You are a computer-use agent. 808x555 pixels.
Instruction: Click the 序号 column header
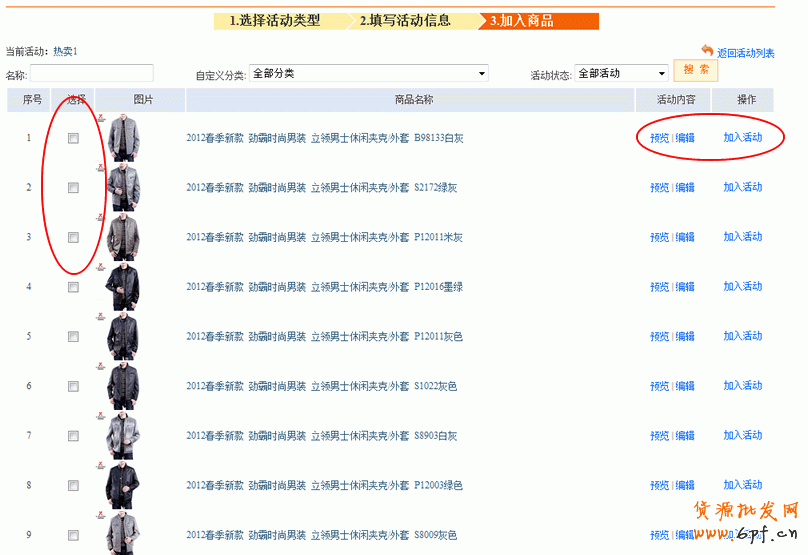coord(29,100)
